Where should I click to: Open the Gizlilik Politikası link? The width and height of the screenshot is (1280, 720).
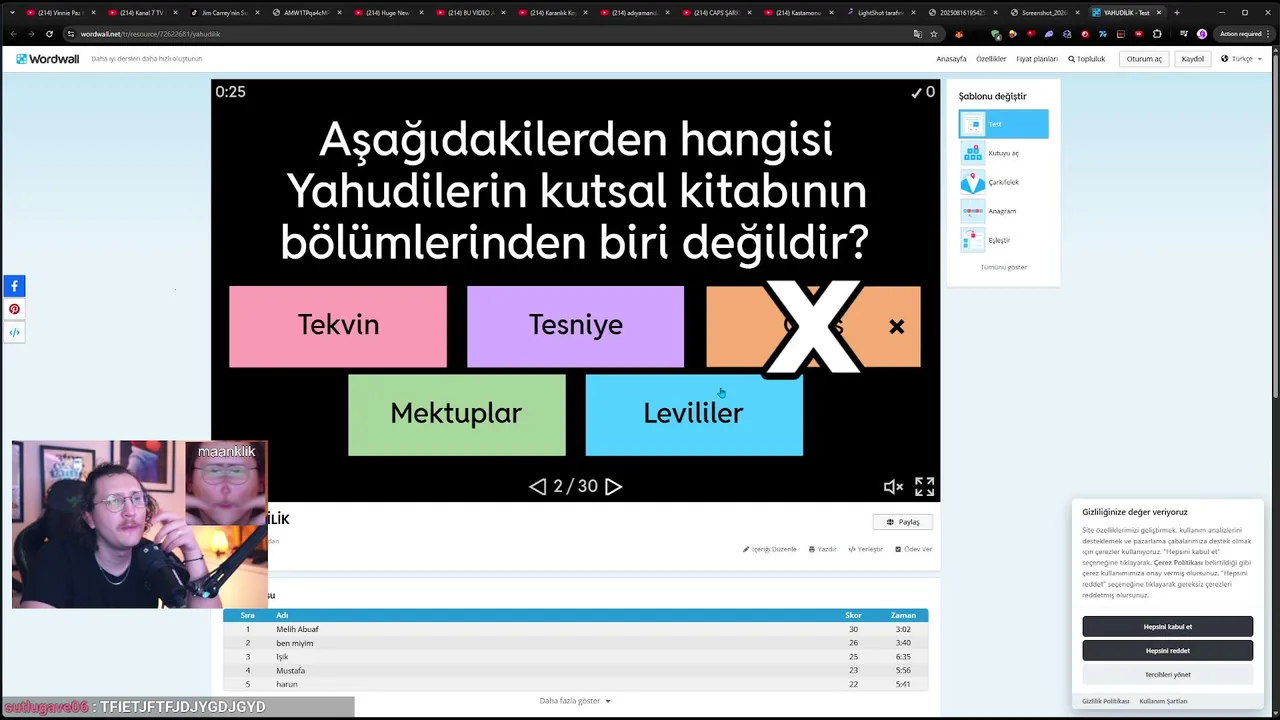[x=1106, y=702]
